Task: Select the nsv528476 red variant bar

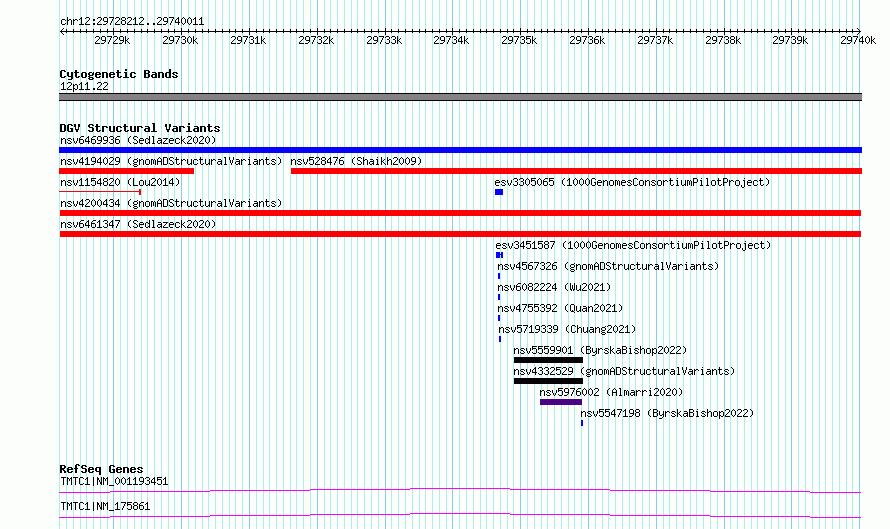Action: pos(576,171)
